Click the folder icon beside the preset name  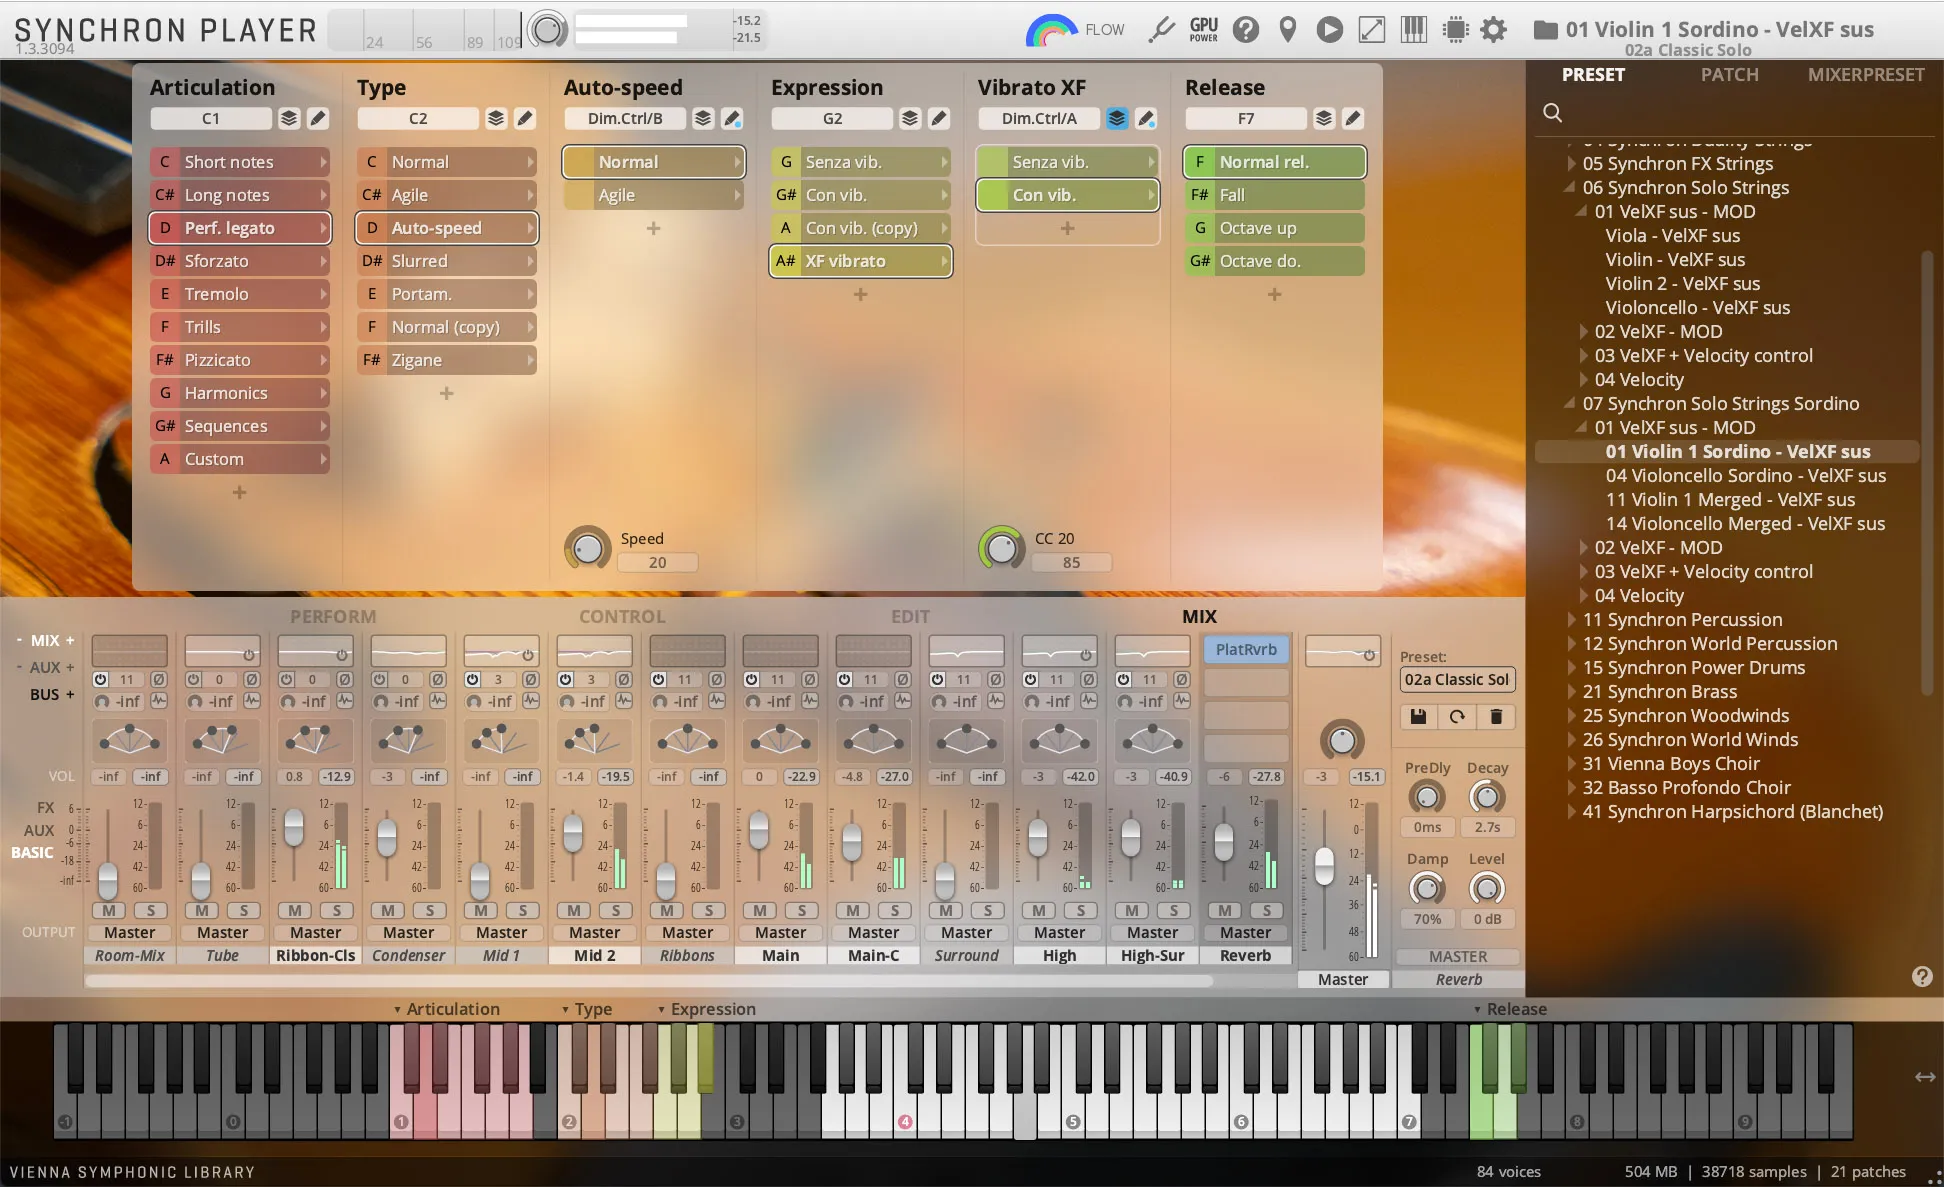(1546, 30)
